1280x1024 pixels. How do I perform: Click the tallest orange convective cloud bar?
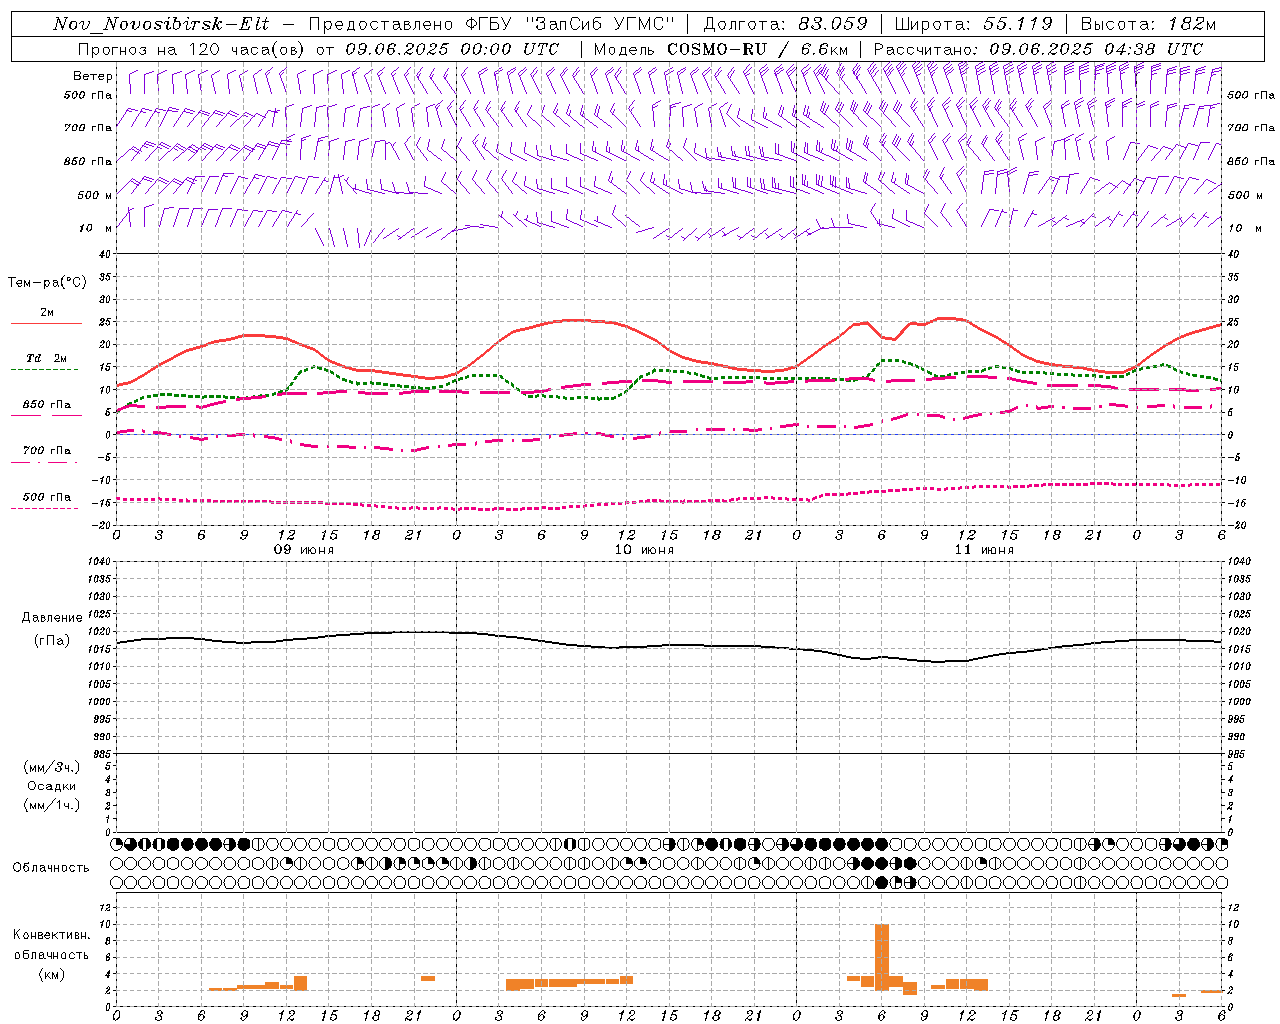[x=881, y=957]
